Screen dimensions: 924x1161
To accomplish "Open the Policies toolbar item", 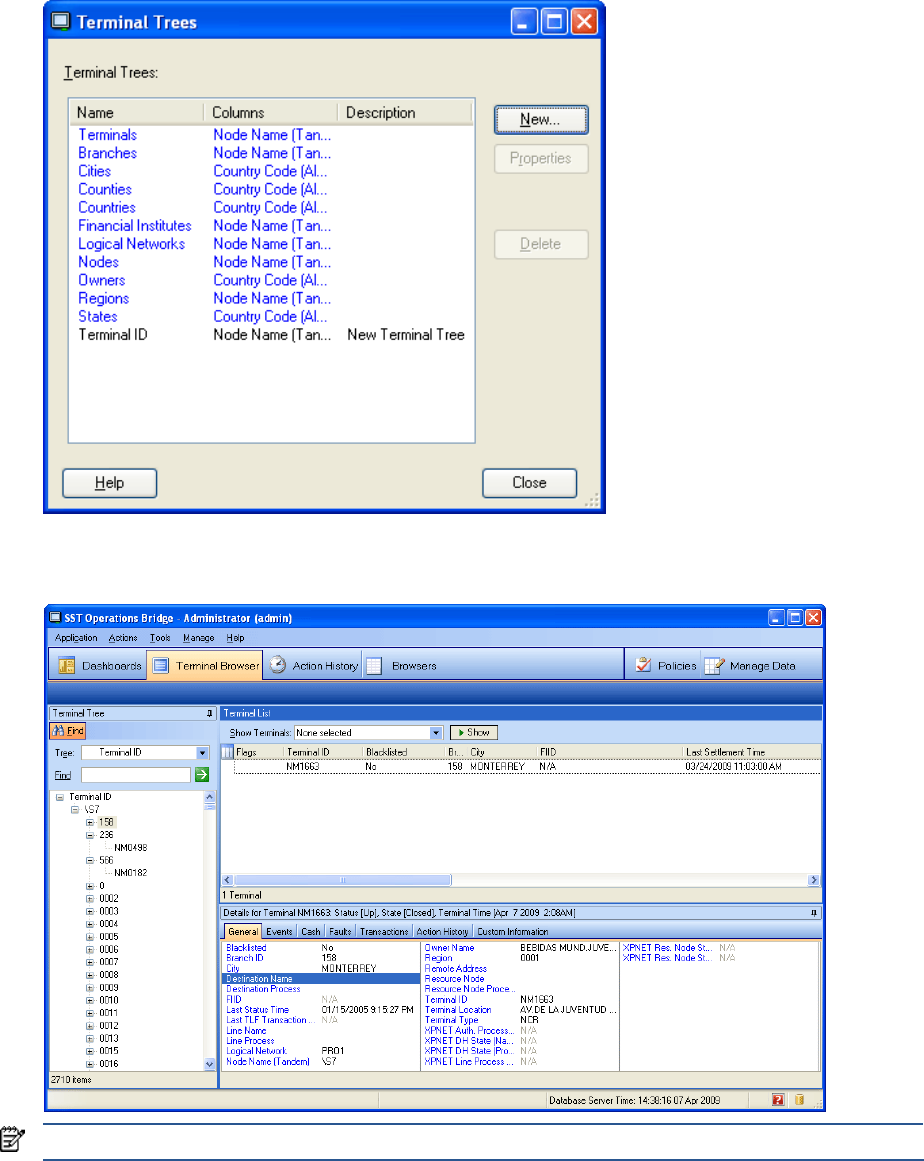I will tap(665, 665).
